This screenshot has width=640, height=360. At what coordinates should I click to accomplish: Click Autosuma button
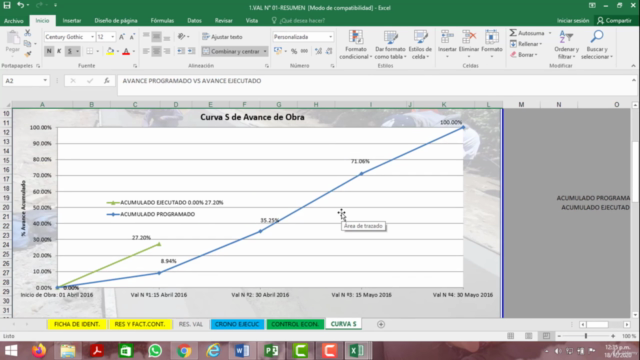click(x=527, y=33)
